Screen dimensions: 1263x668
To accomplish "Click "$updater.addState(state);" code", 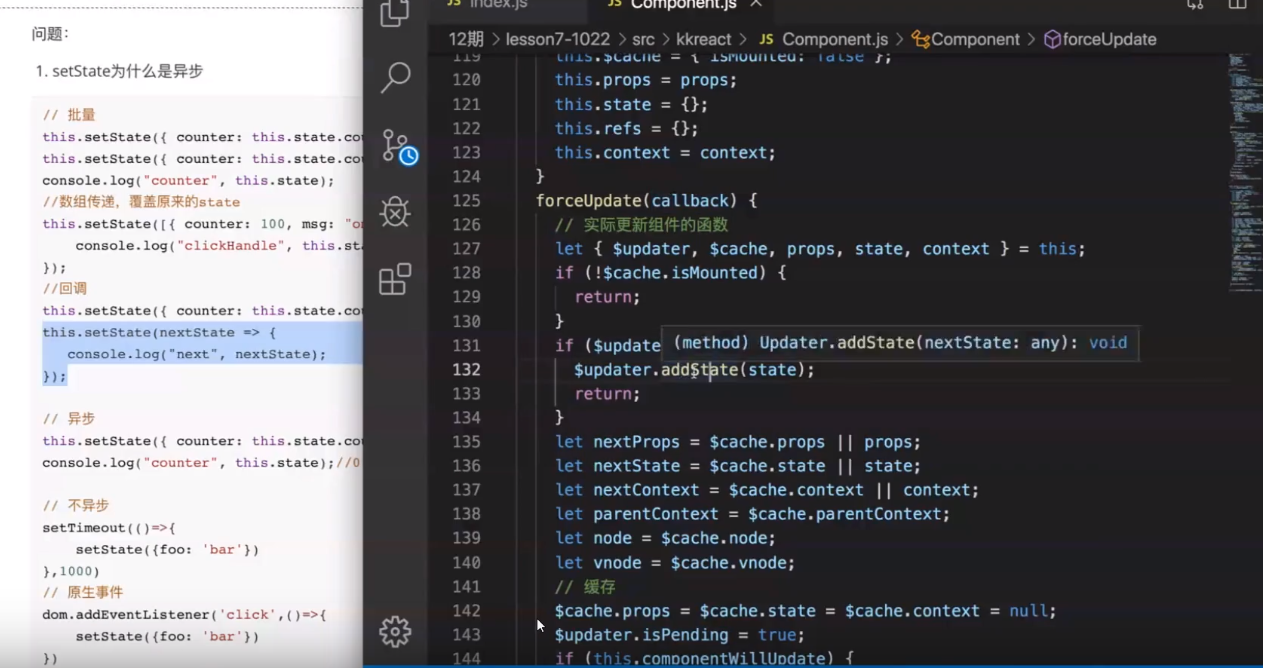I will point(694,370).
